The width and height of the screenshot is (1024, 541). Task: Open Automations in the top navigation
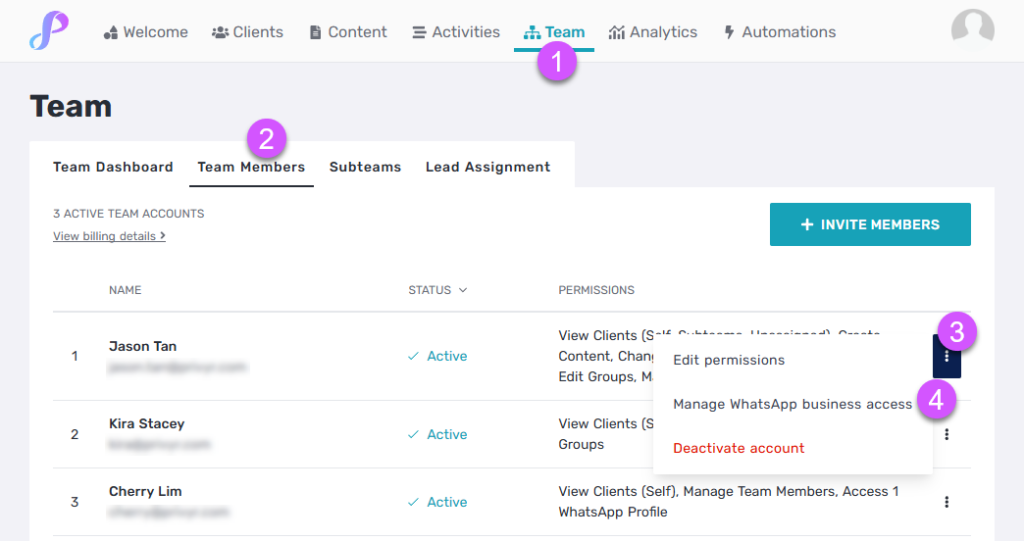780,32
